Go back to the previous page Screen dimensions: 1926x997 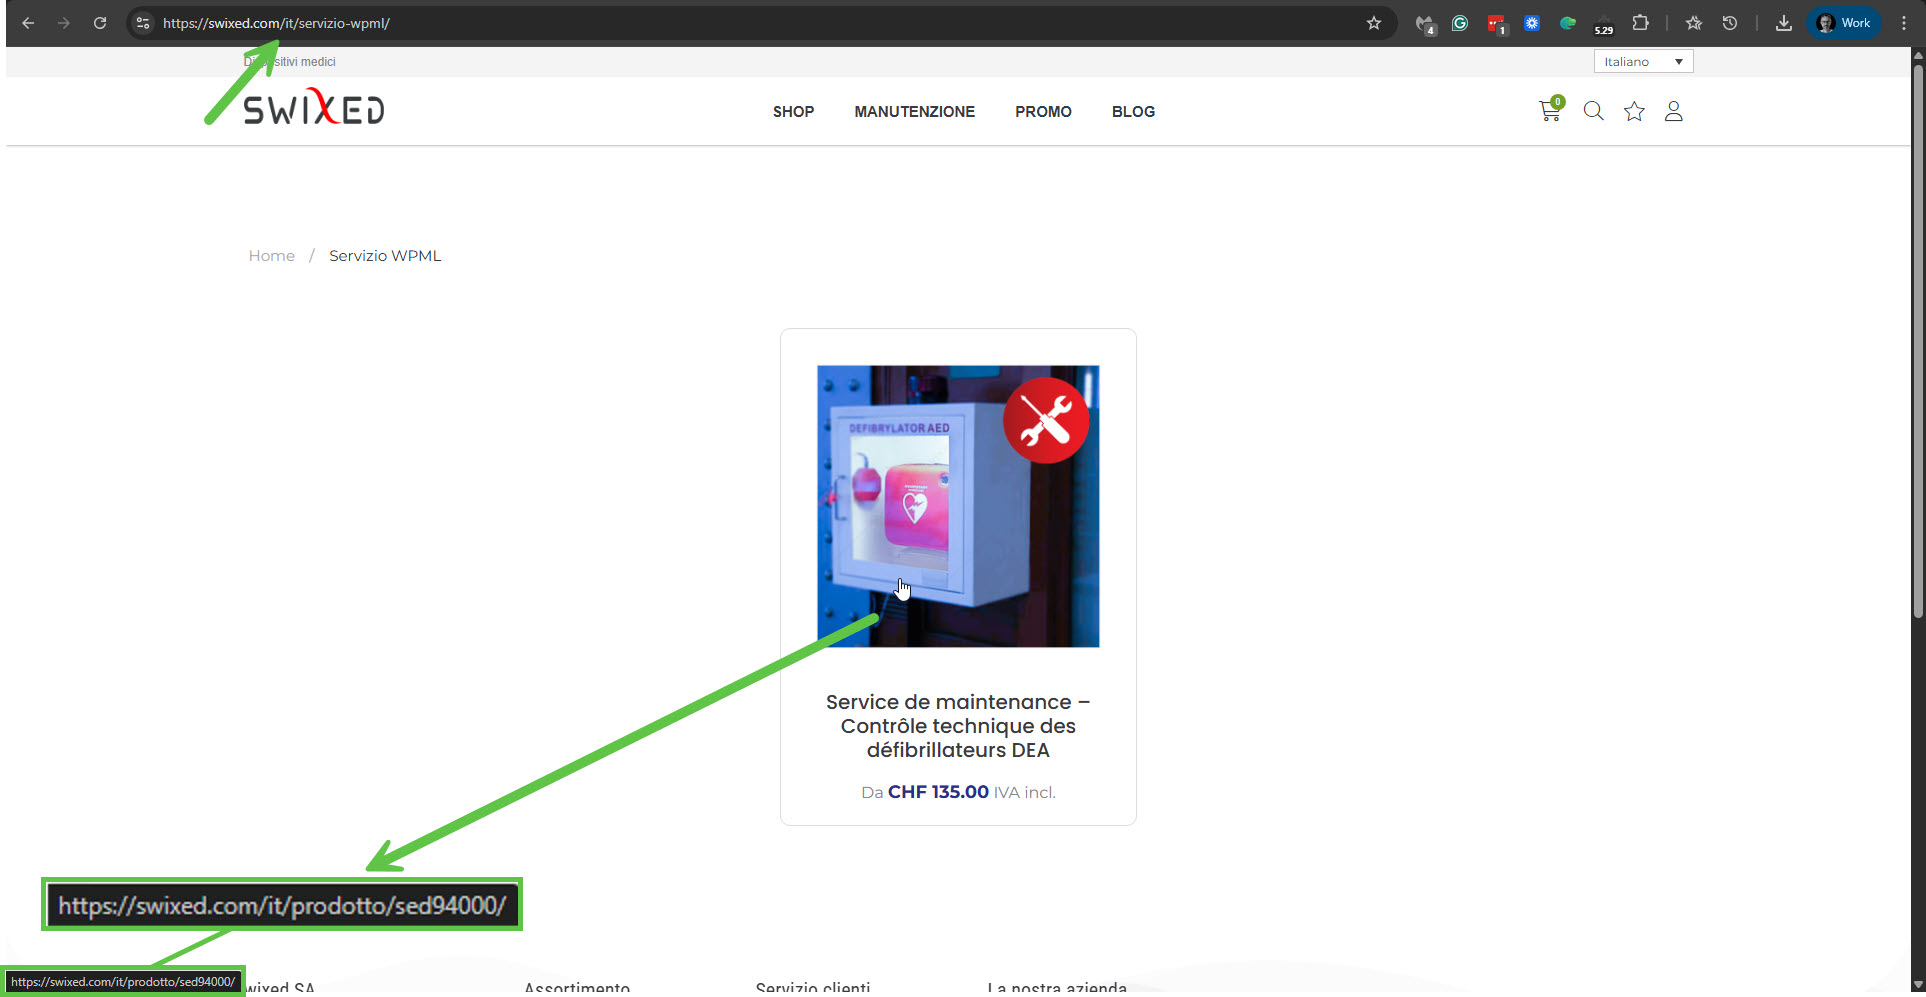[x=28, y=23]
